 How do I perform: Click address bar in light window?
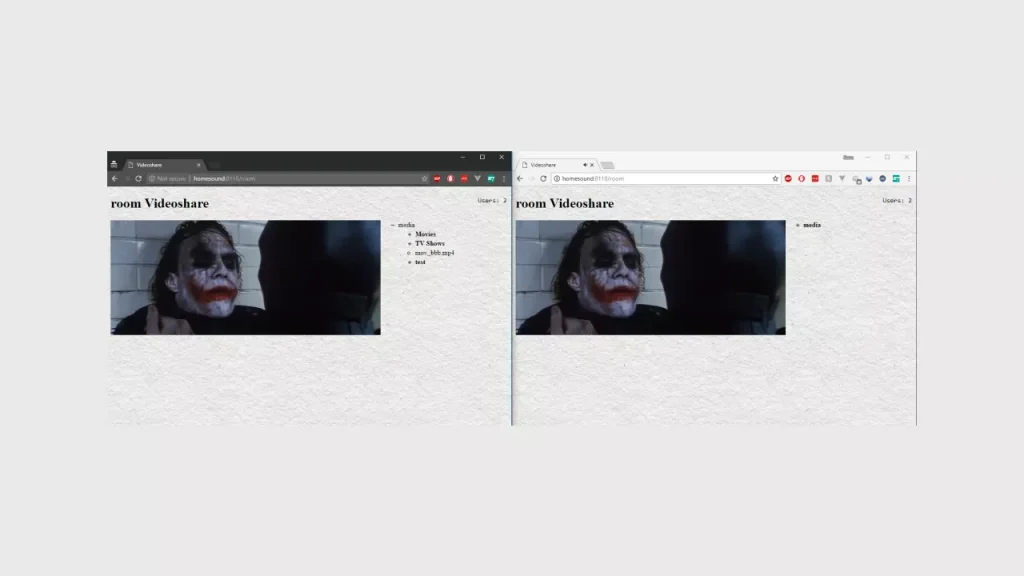tap(666, 178)
